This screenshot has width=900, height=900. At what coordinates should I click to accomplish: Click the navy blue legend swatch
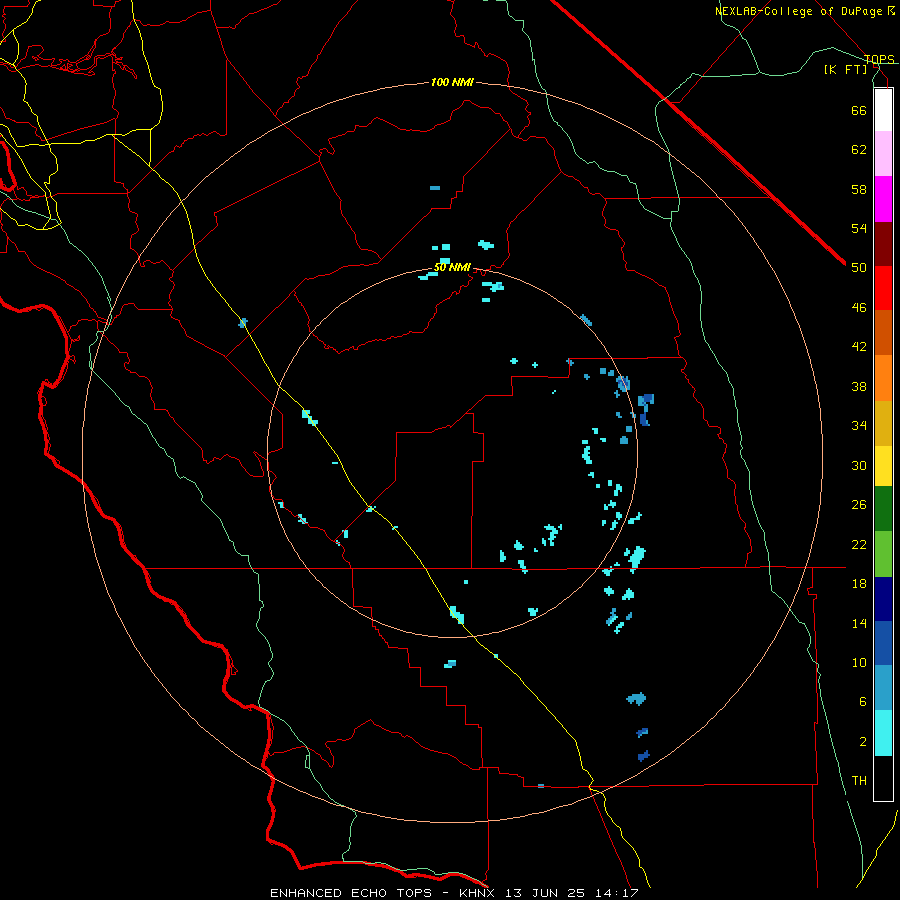tap(883, 599)
